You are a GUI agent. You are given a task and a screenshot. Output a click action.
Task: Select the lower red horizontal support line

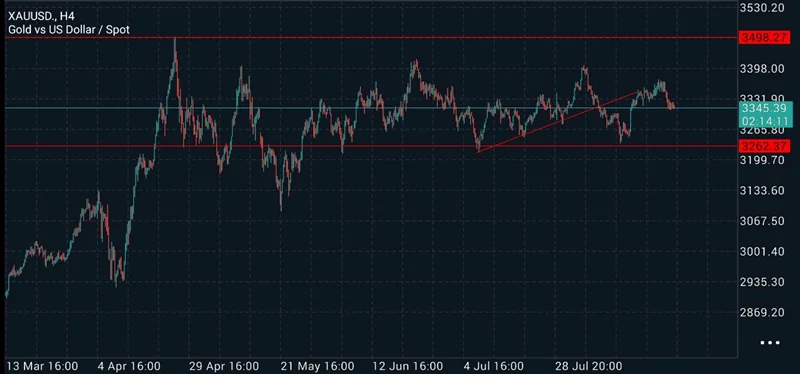(x=371, y=146)
